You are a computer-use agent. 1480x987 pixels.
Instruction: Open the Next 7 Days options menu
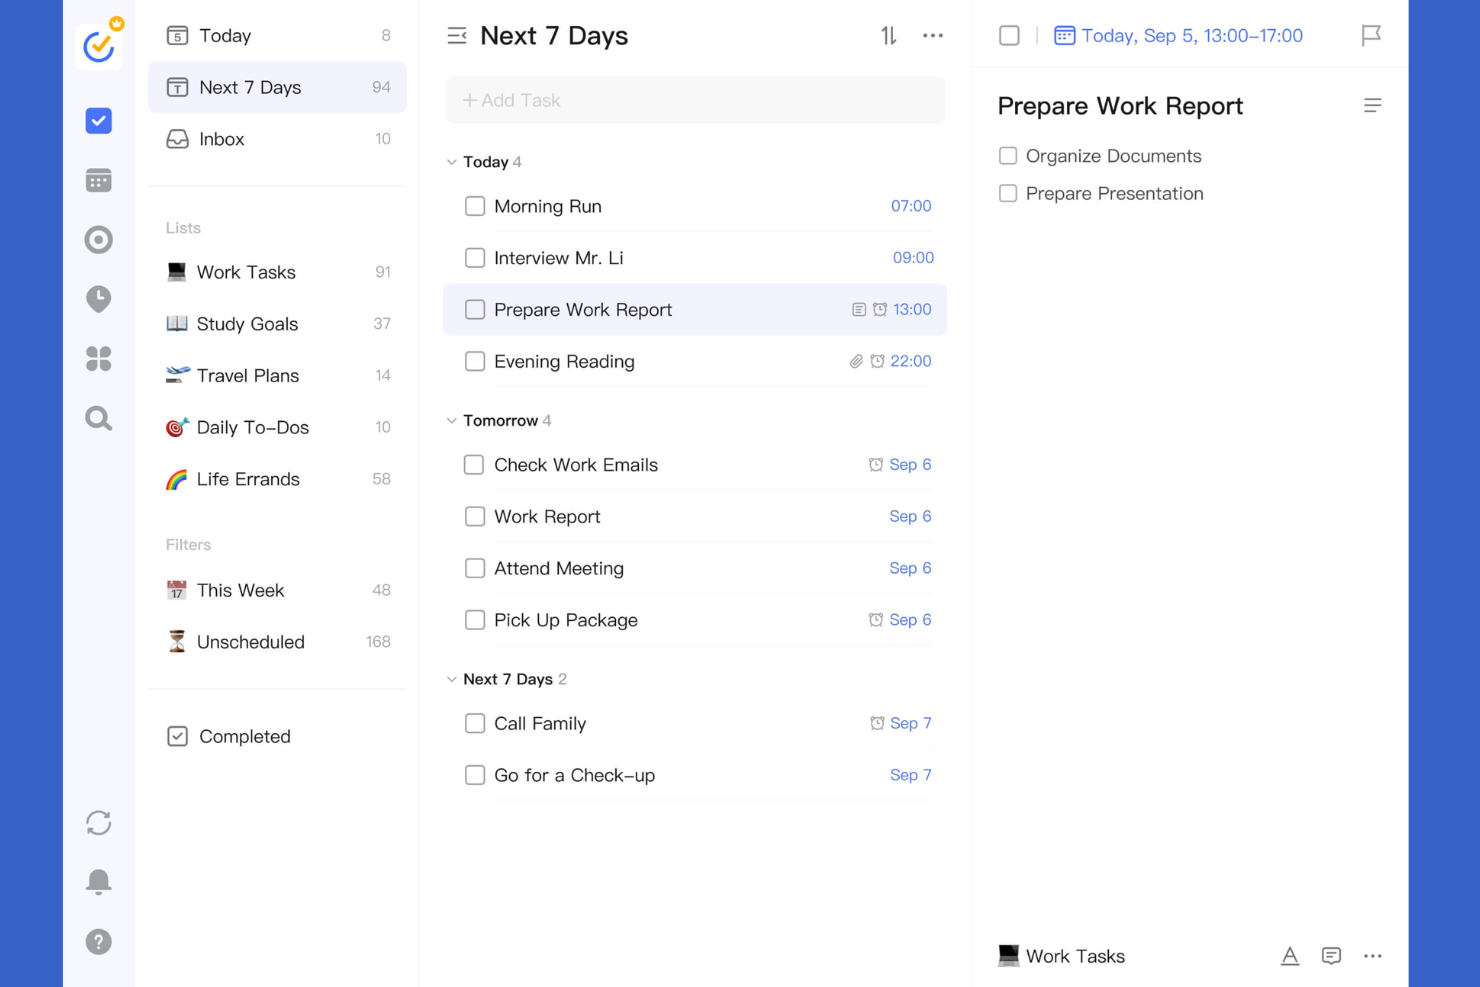click(x=932, y=35)
